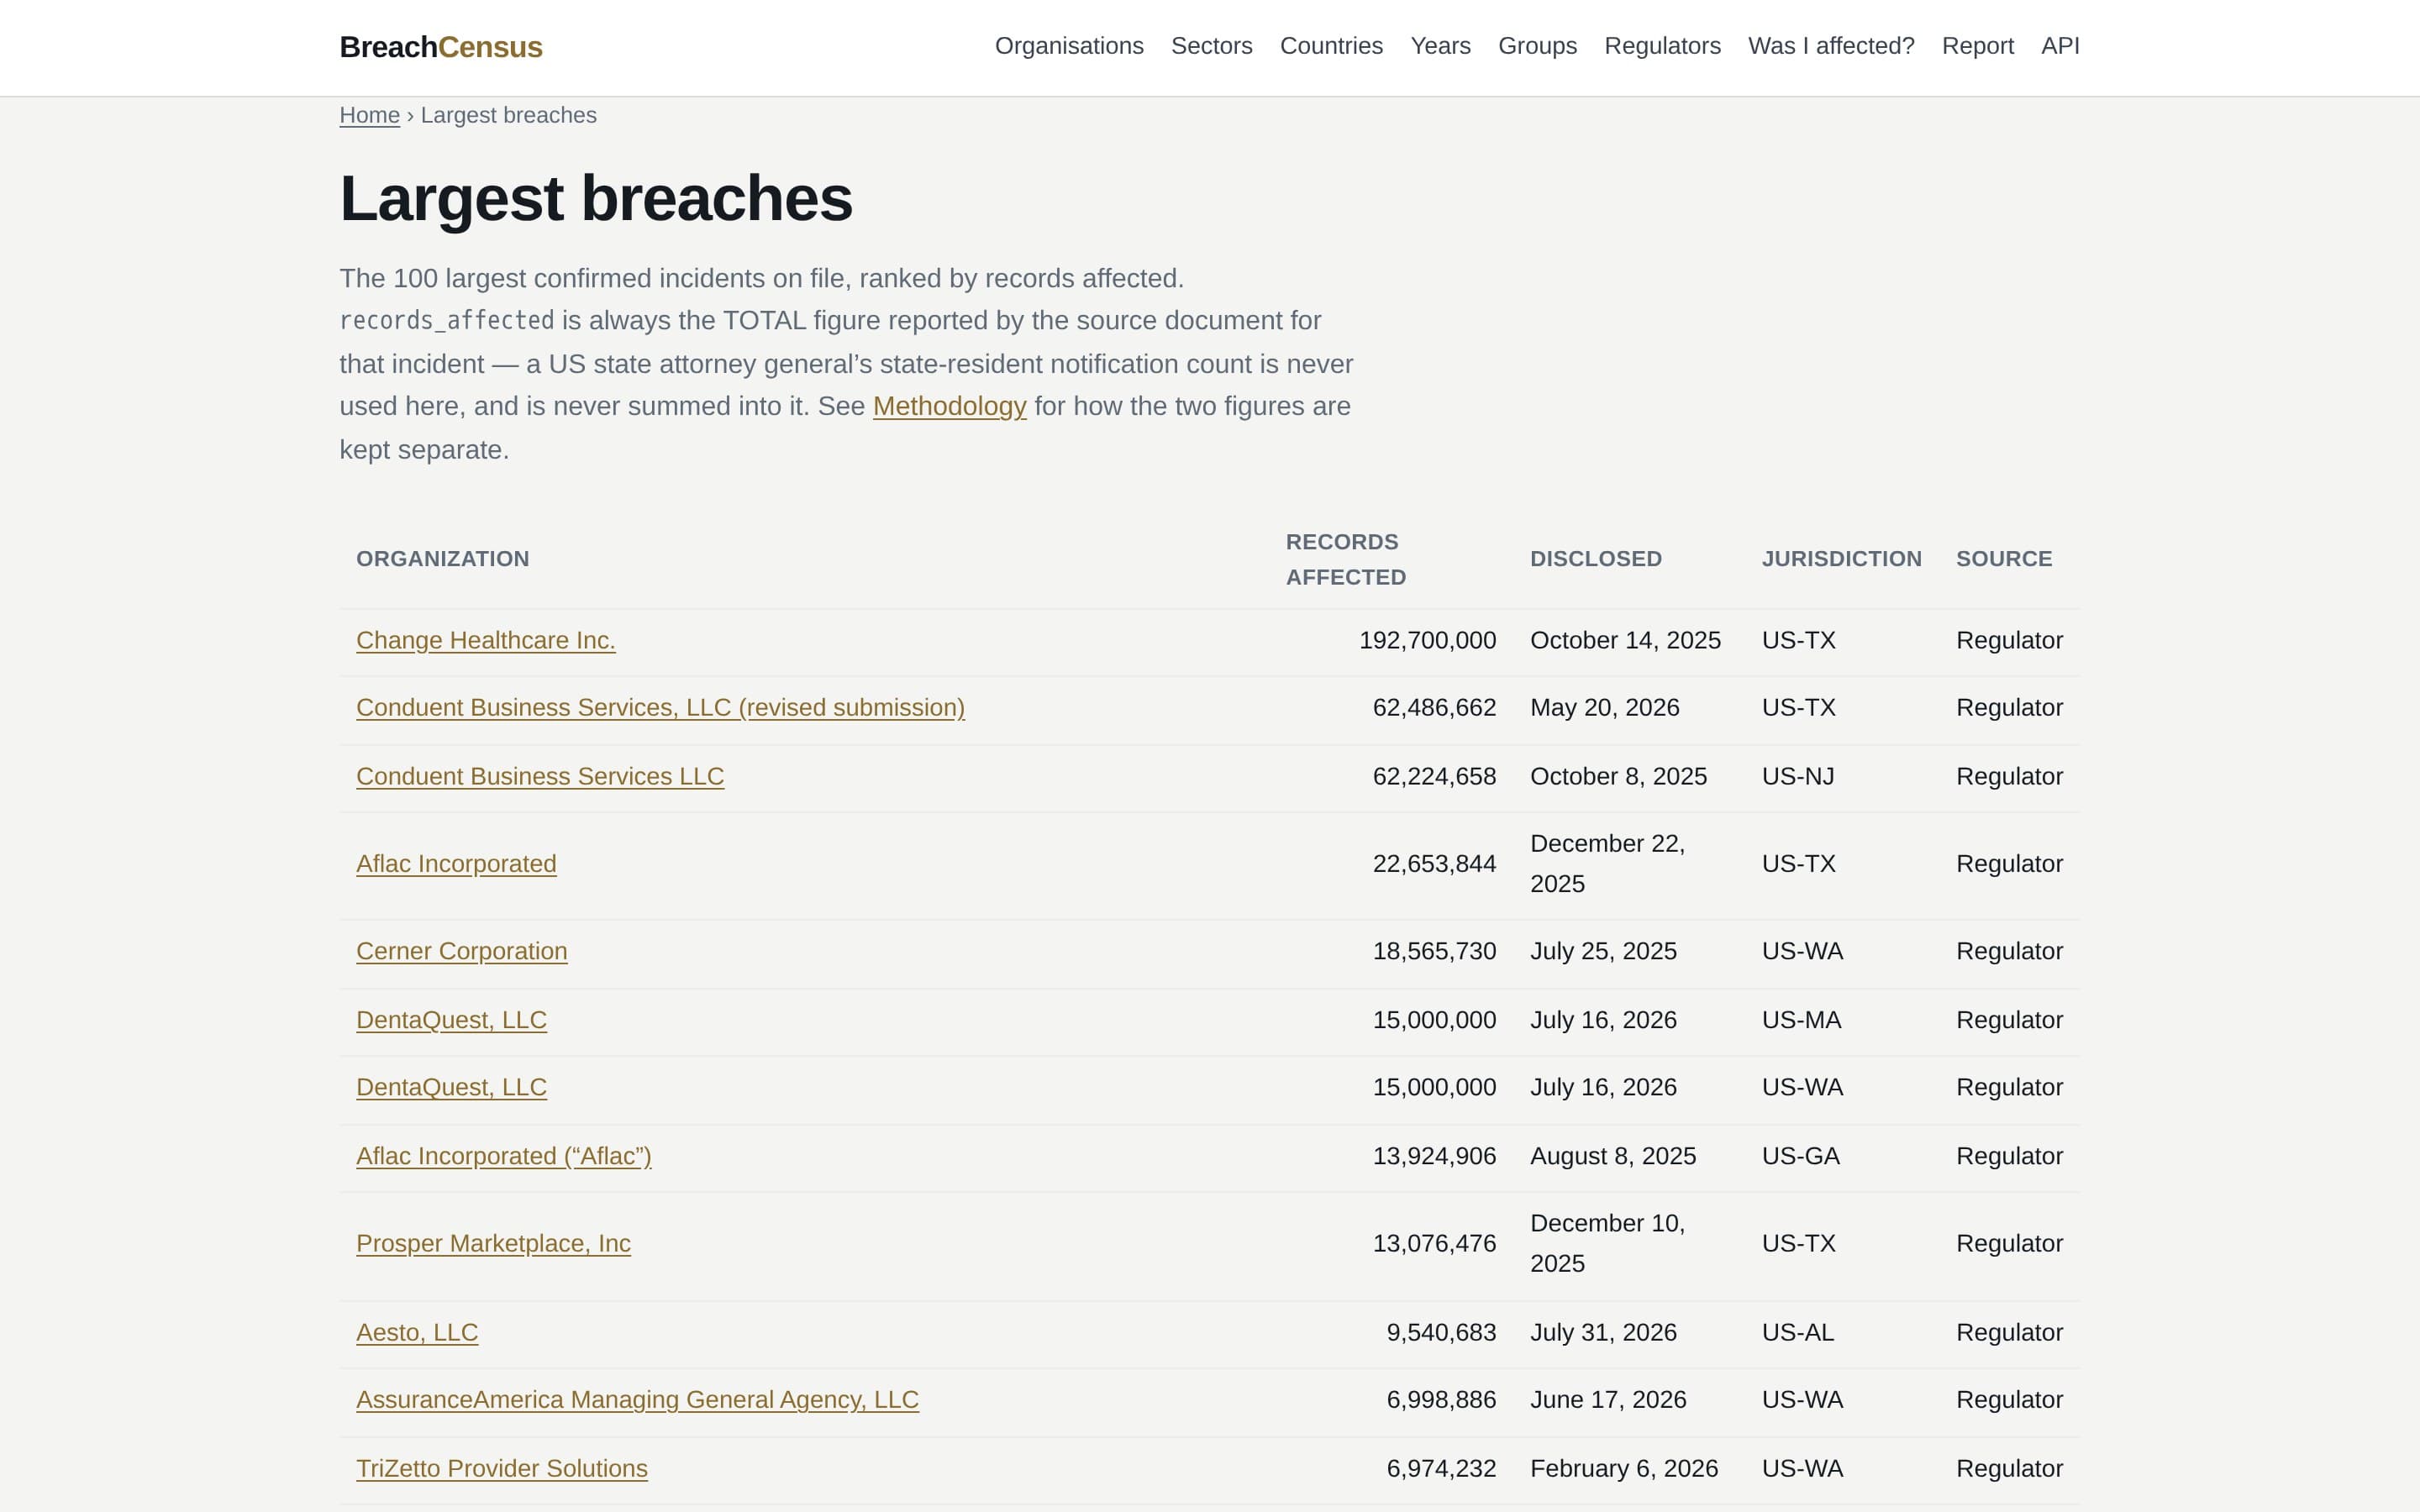Open the Aflac Incorporated entry (US-TX)

(x=456, y=863)
